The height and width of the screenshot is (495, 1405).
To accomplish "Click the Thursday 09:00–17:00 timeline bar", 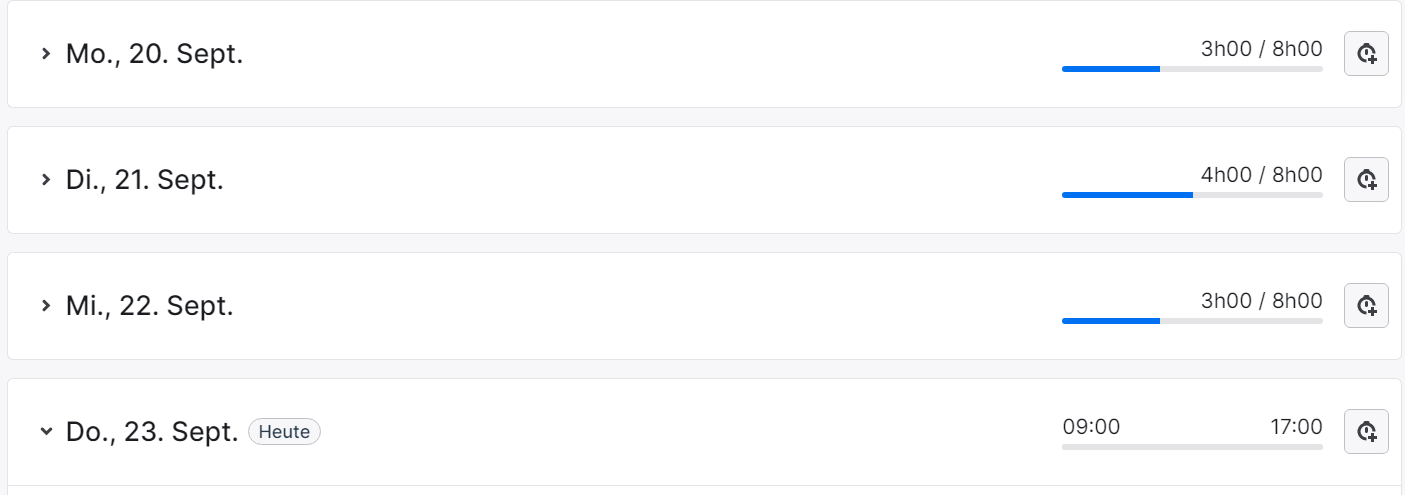I will coord(1192,447).
